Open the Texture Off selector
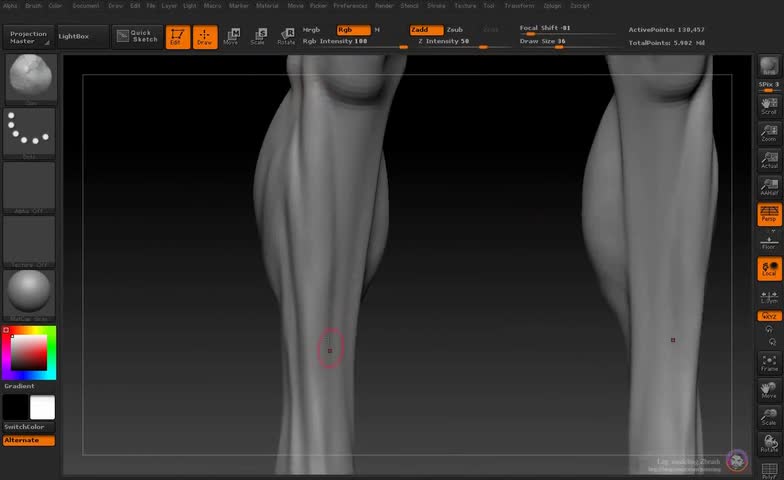 tap(29, 242)
